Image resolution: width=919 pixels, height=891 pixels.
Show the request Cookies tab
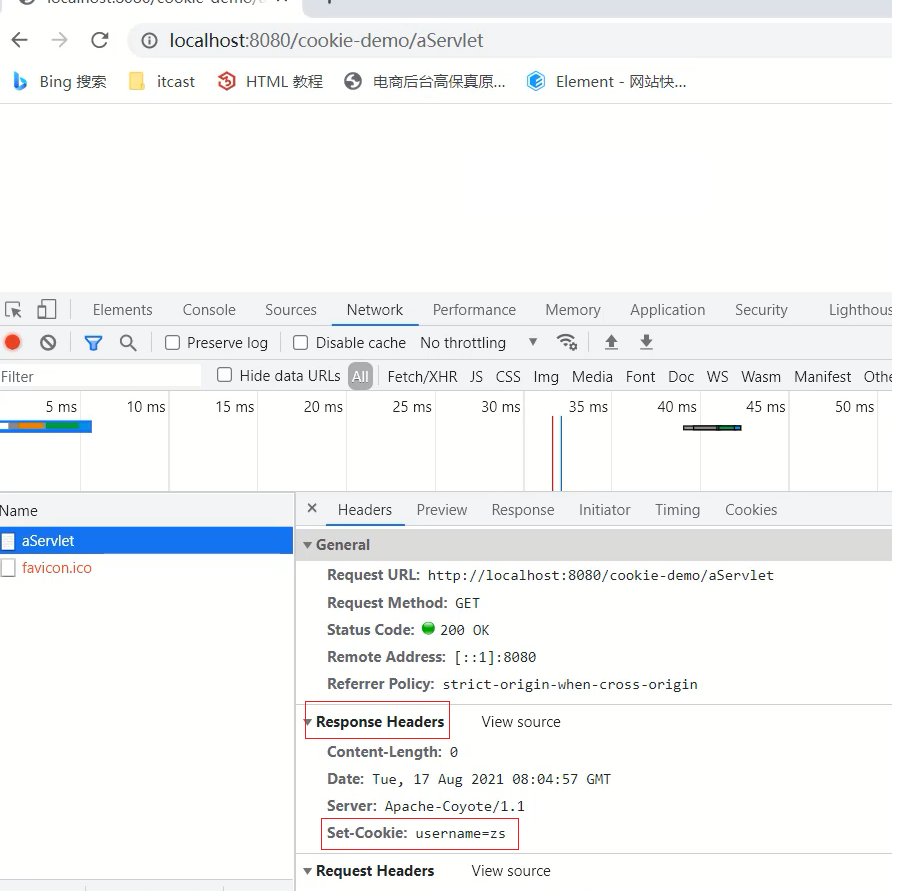coord(751,509)
